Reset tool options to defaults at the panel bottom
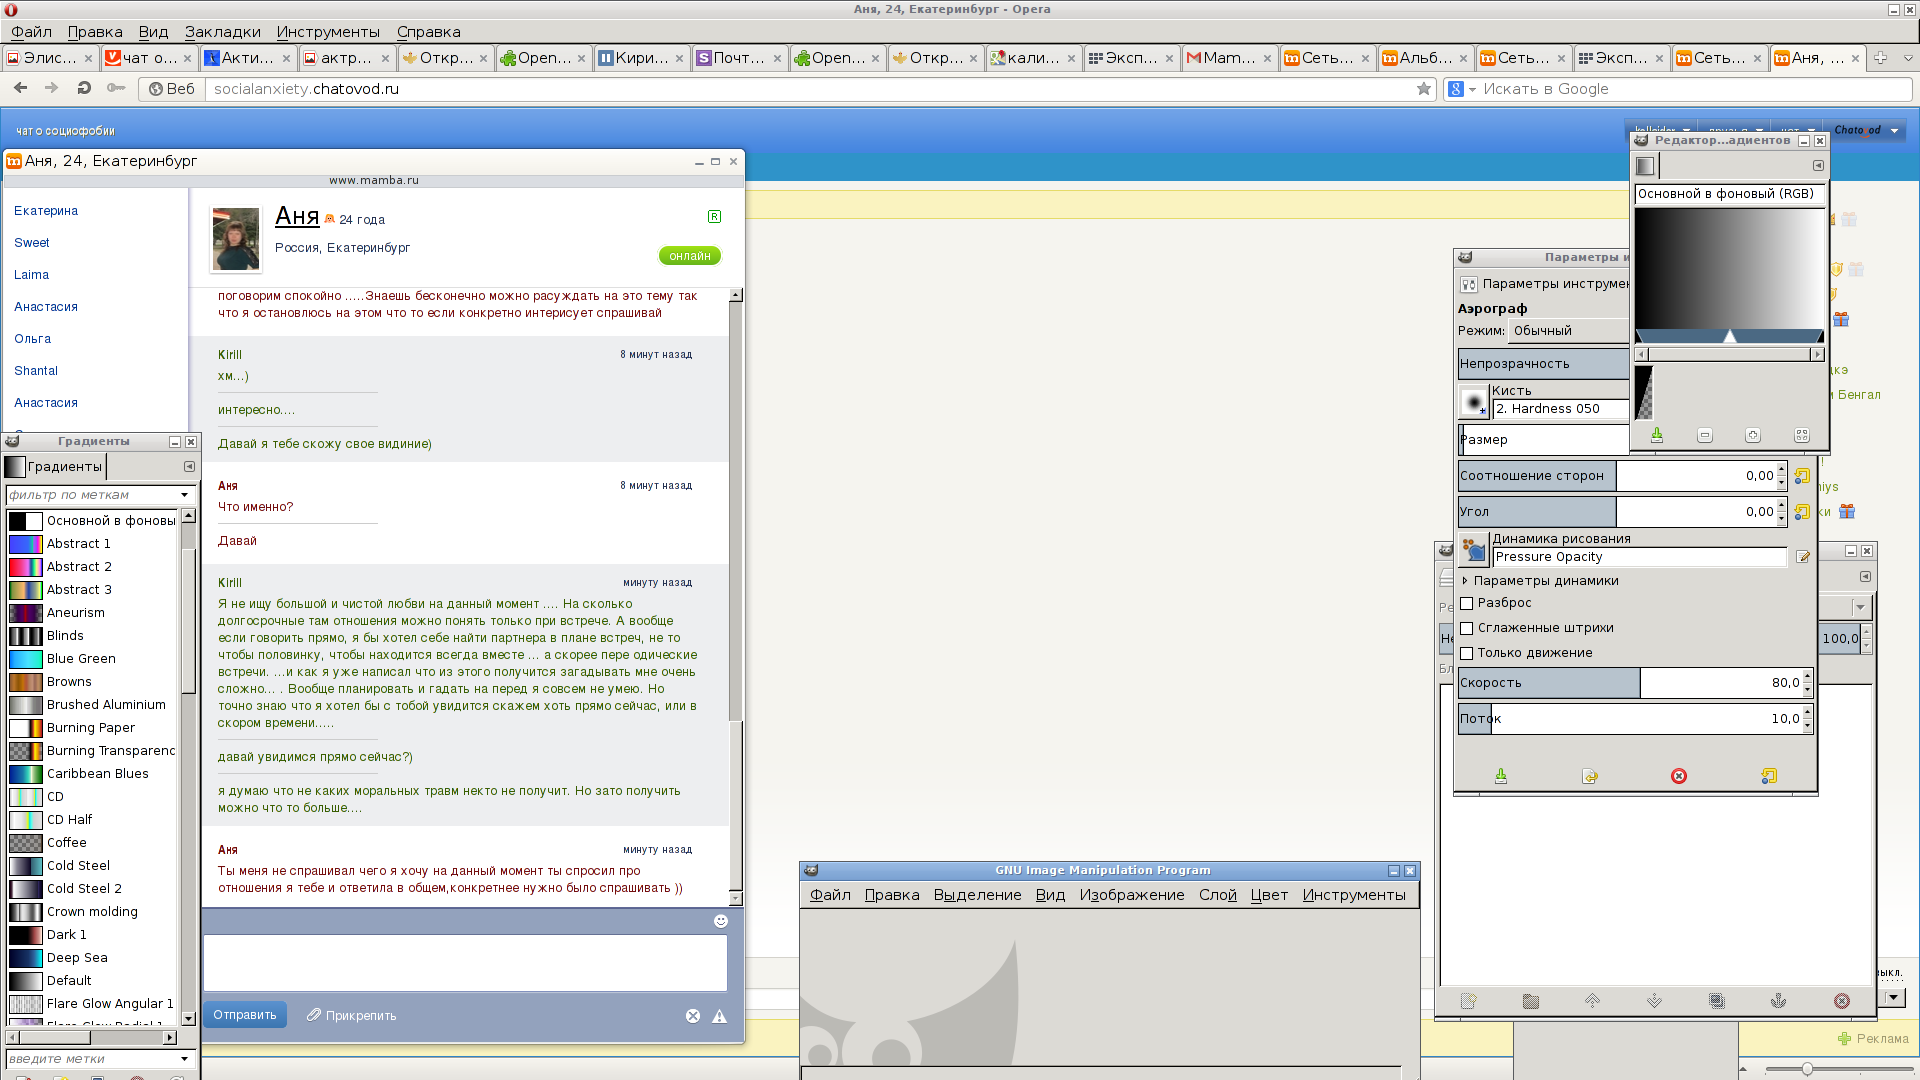Screen dimensions: 1920x1080 [1769, 776]
